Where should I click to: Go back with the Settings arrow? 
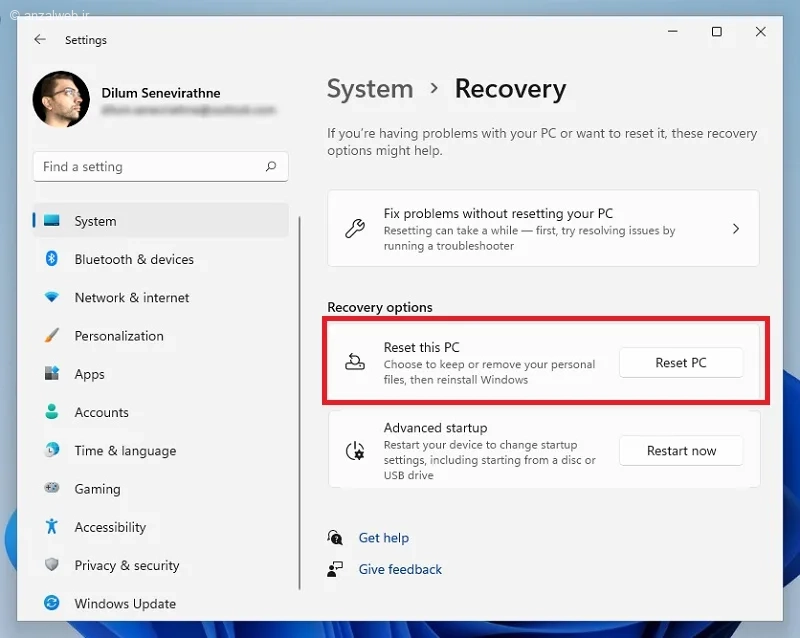coord(40,39)
